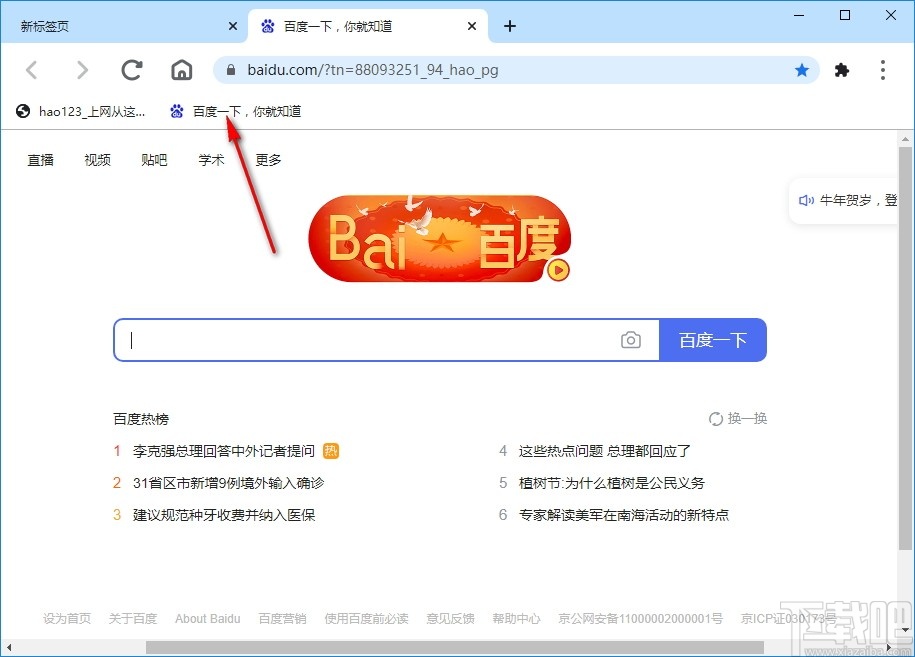Go back using the back arrow
Screen dimensions: 915x657
31,70
